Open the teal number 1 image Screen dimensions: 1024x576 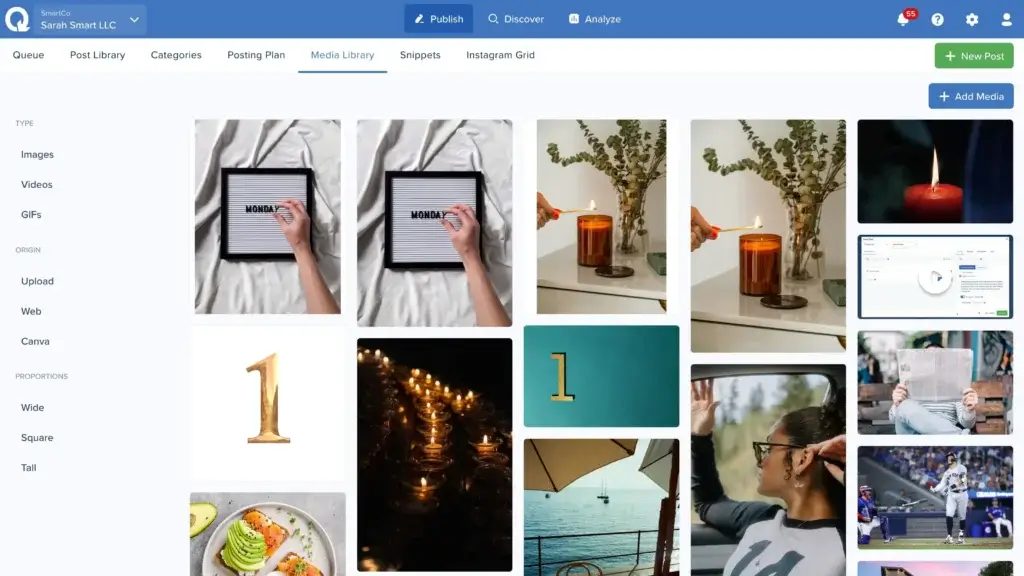coord(601,376)
